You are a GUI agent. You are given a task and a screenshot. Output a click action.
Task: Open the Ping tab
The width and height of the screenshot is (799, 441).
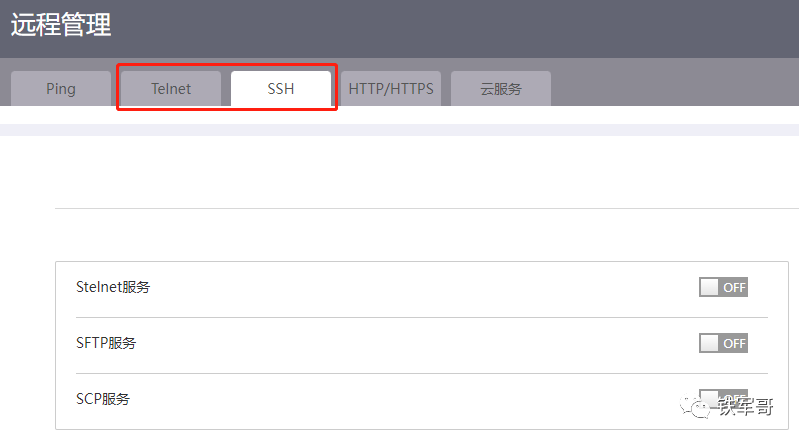(x=60, y=88)
